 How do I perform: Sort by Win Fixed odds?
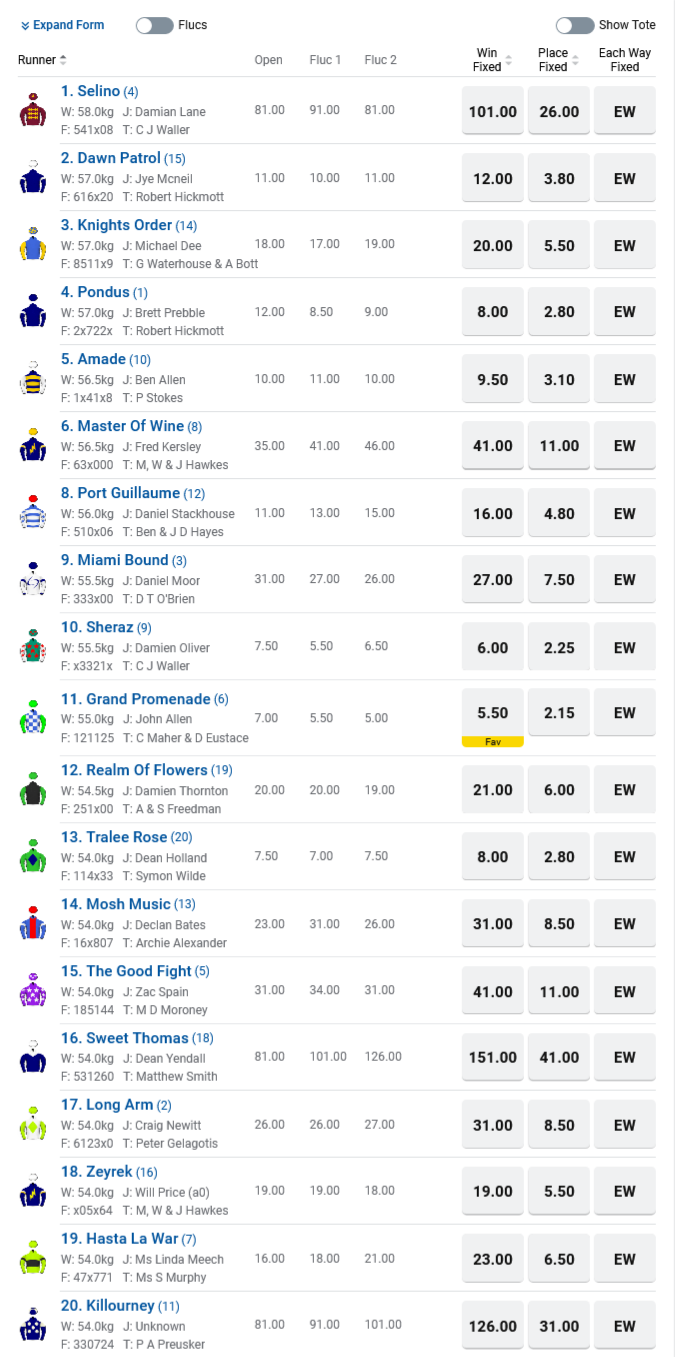[491, 60]
